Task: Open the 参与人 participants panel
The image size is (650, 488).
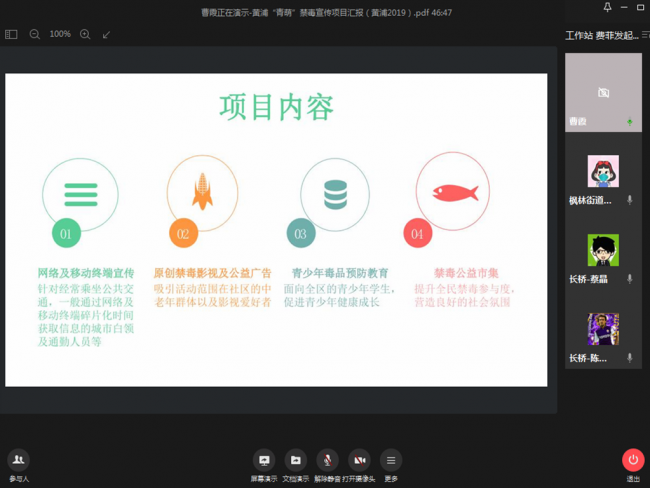Action: [18, 463]
